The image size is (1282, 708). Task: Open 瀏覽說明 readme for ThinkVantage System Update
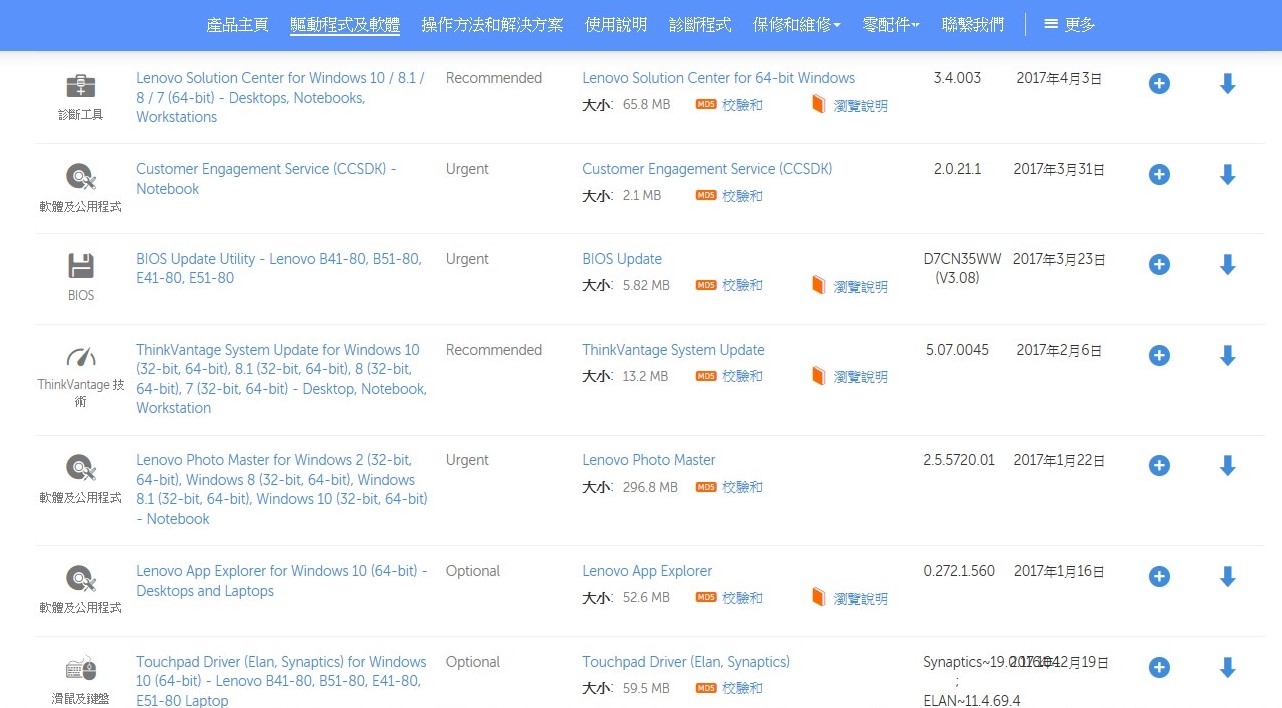[x=849, y=377]
